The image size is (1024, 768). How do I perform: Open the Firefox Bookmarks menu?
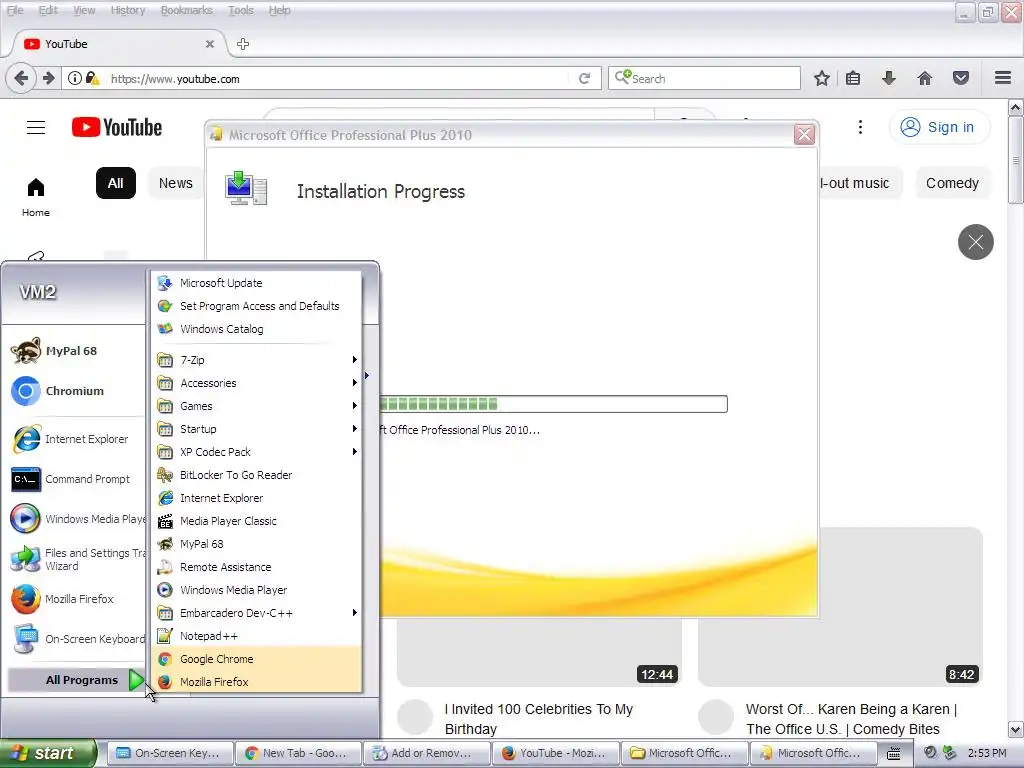[x=186, y=10]
